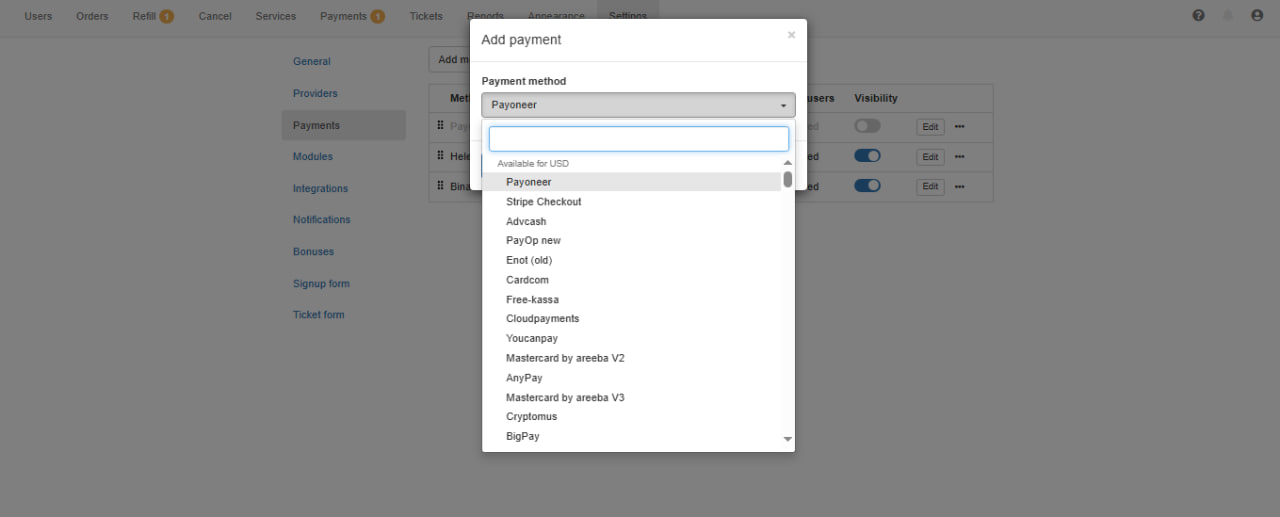Viewport: 1280px width, 517px height.
Task: Grab the drag handle on the last payment row
Action: 440,186
